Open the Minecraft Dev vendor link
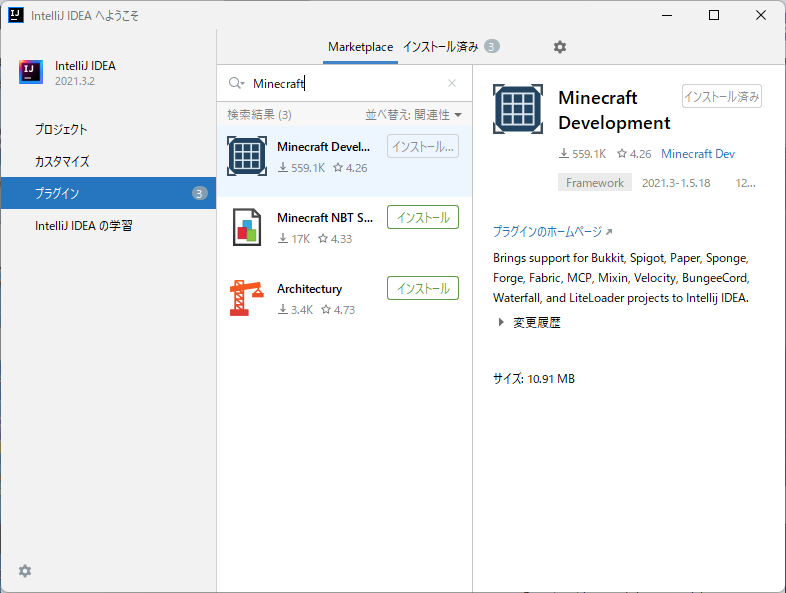The height and width of the screenshot is (593, 786). [698, 154]
